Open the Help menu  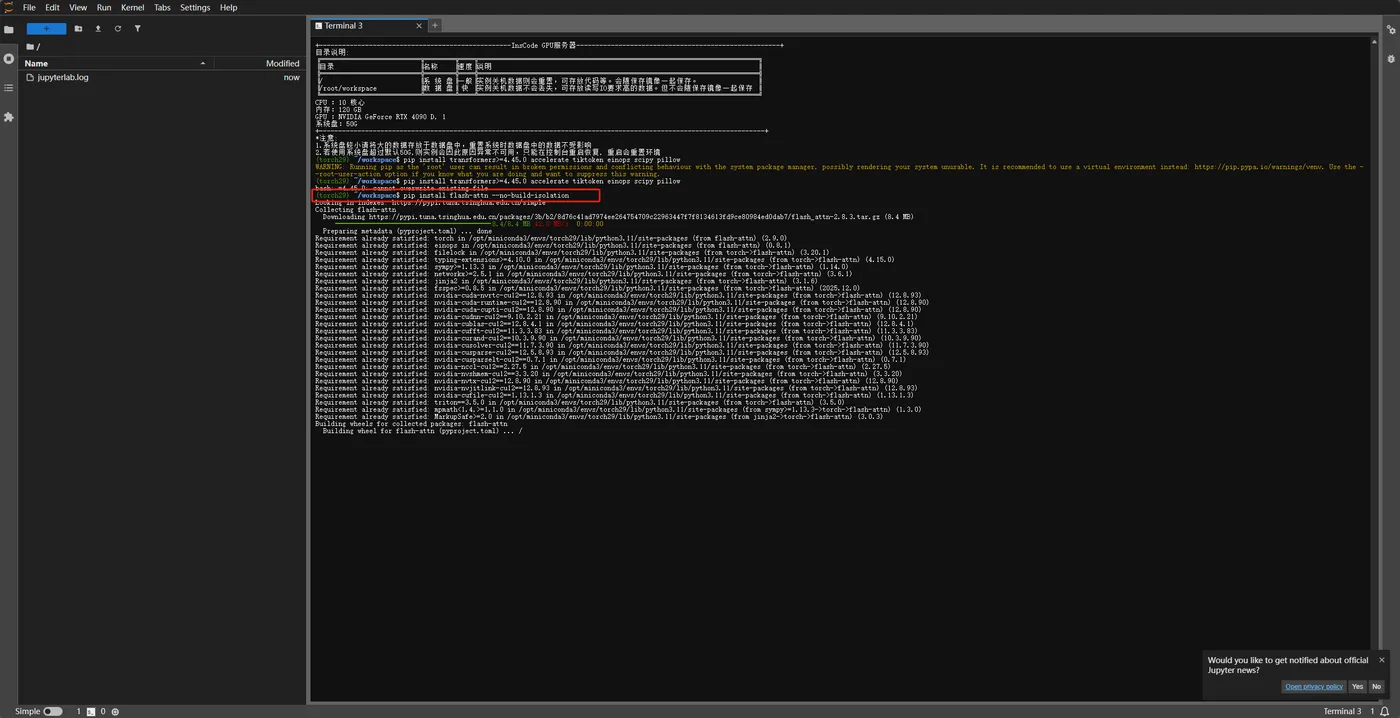[x=228, y=7]
